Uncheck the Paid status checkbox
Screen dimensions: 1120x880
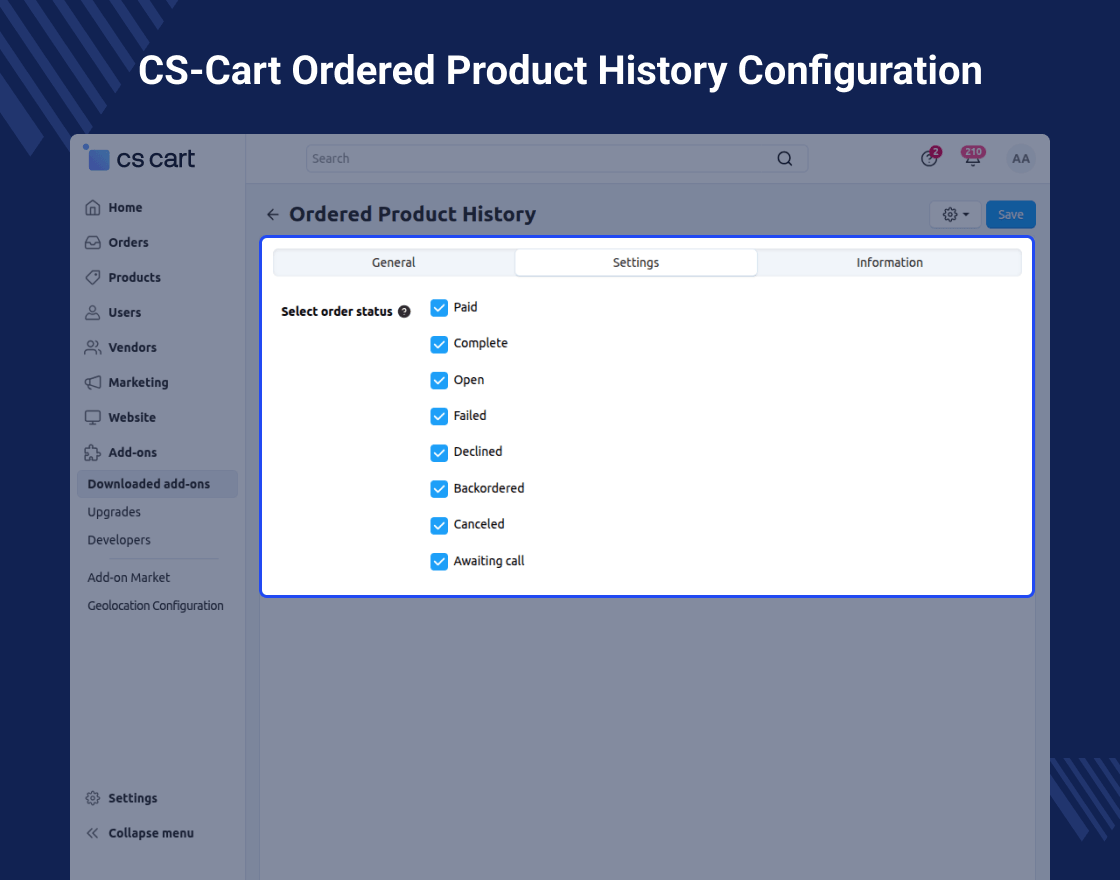(x=439, y=308)
